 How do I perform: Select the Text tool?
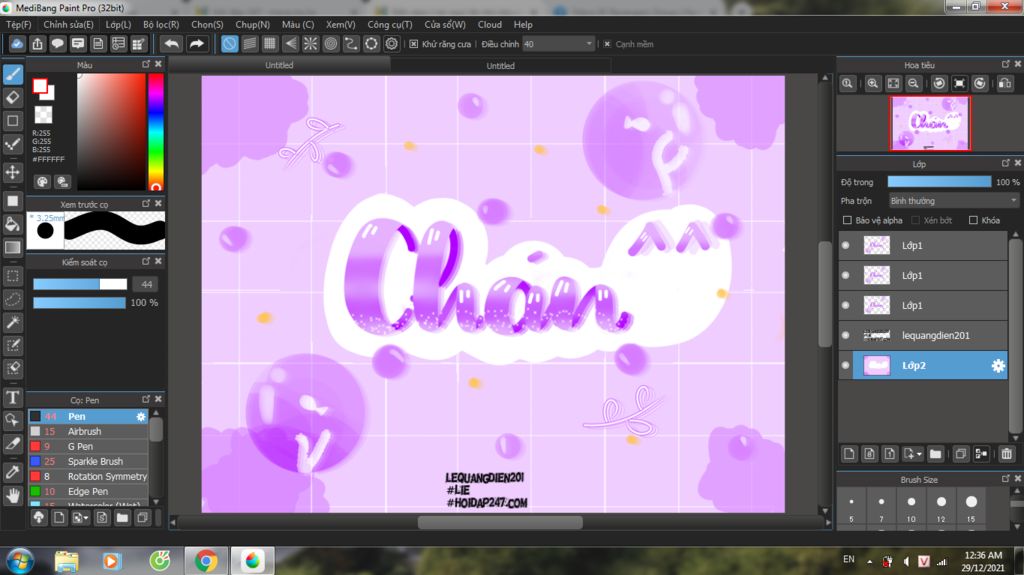13,397
